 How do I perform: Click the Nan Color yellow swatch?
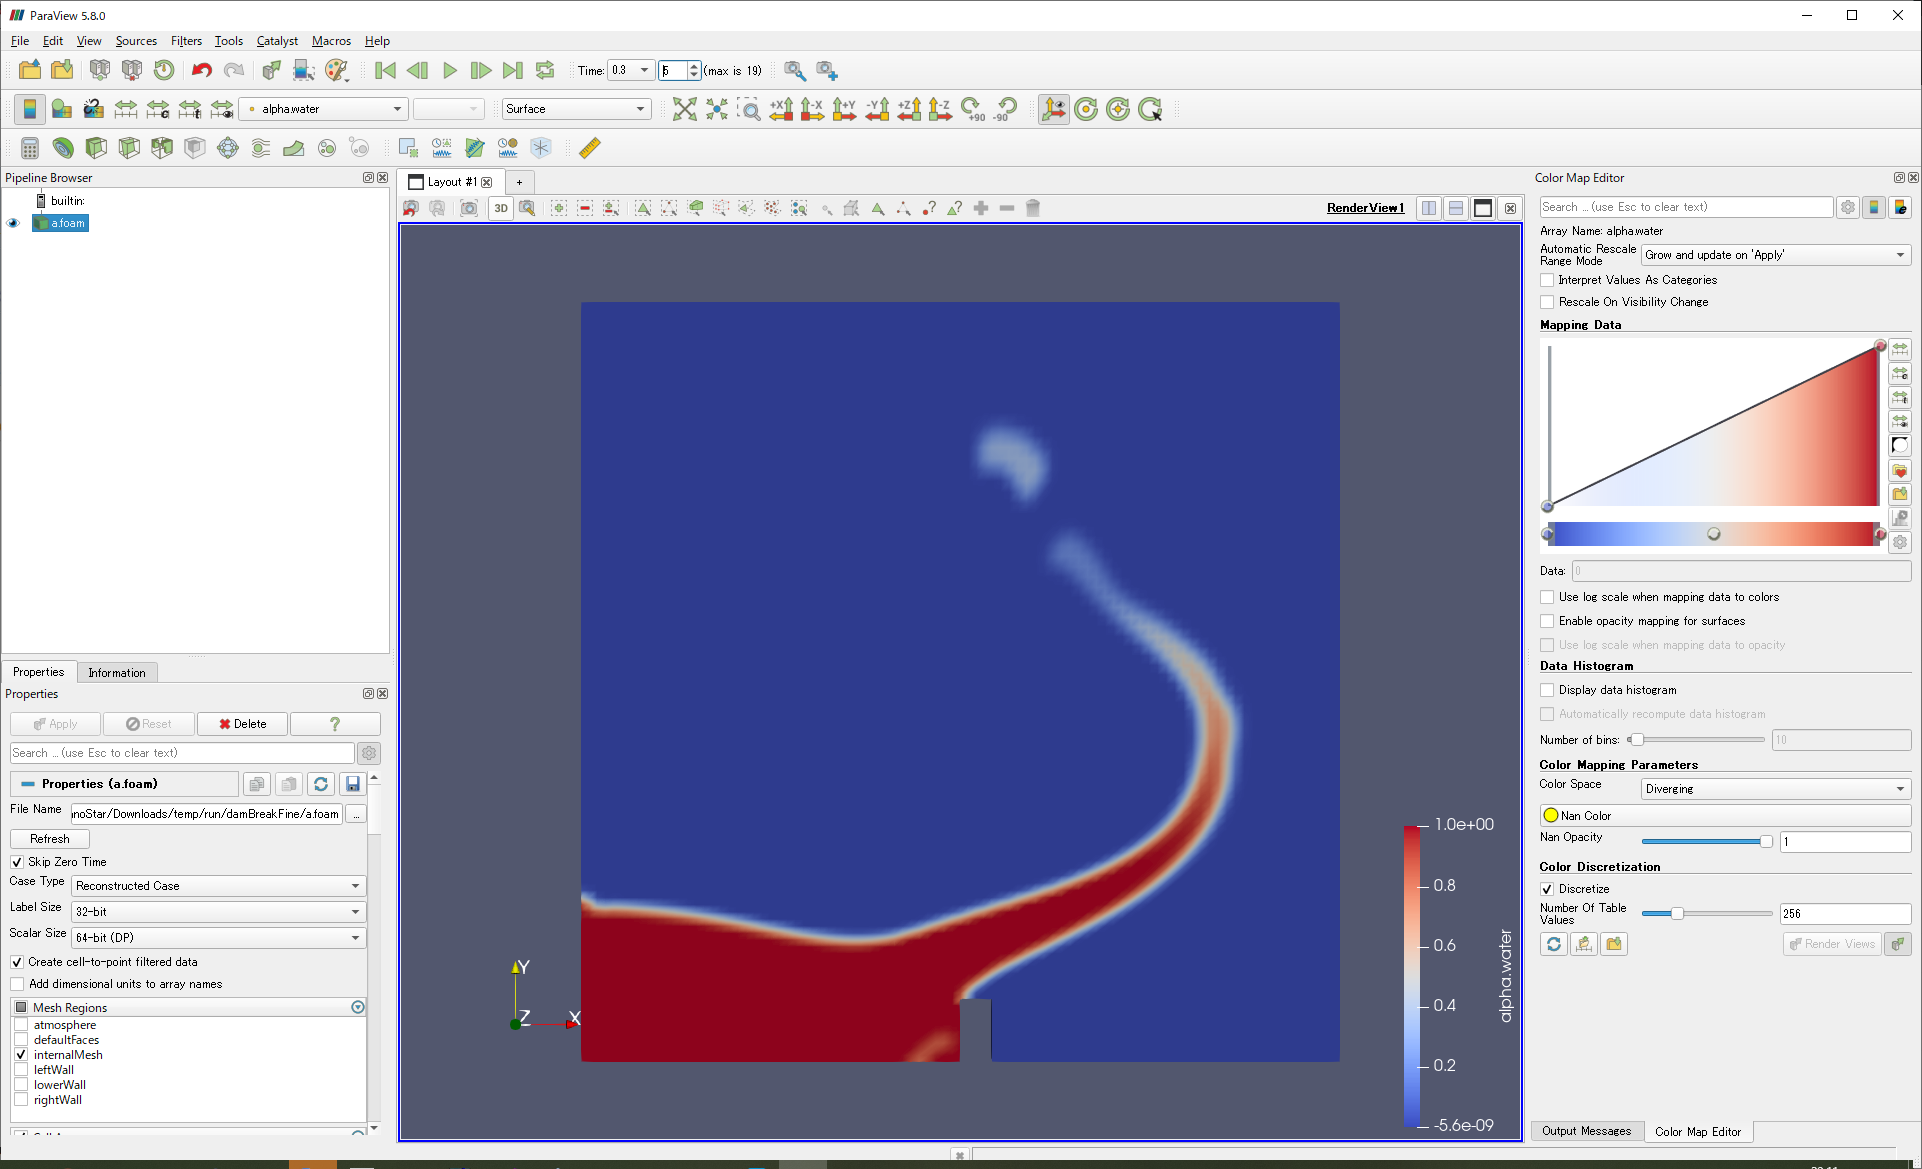click(1551, 815)
